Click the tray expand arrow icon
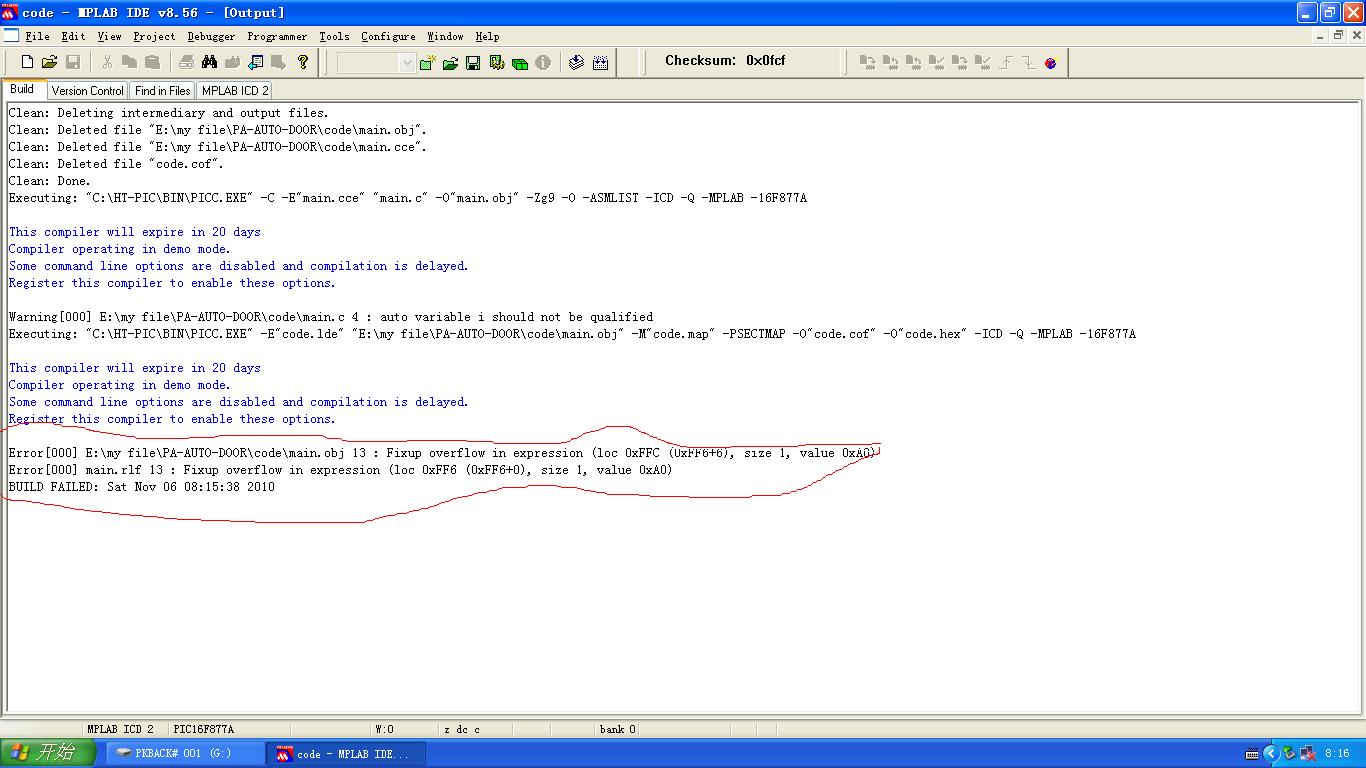This screenshot has width=1366, height=768. click(1271, 753)
